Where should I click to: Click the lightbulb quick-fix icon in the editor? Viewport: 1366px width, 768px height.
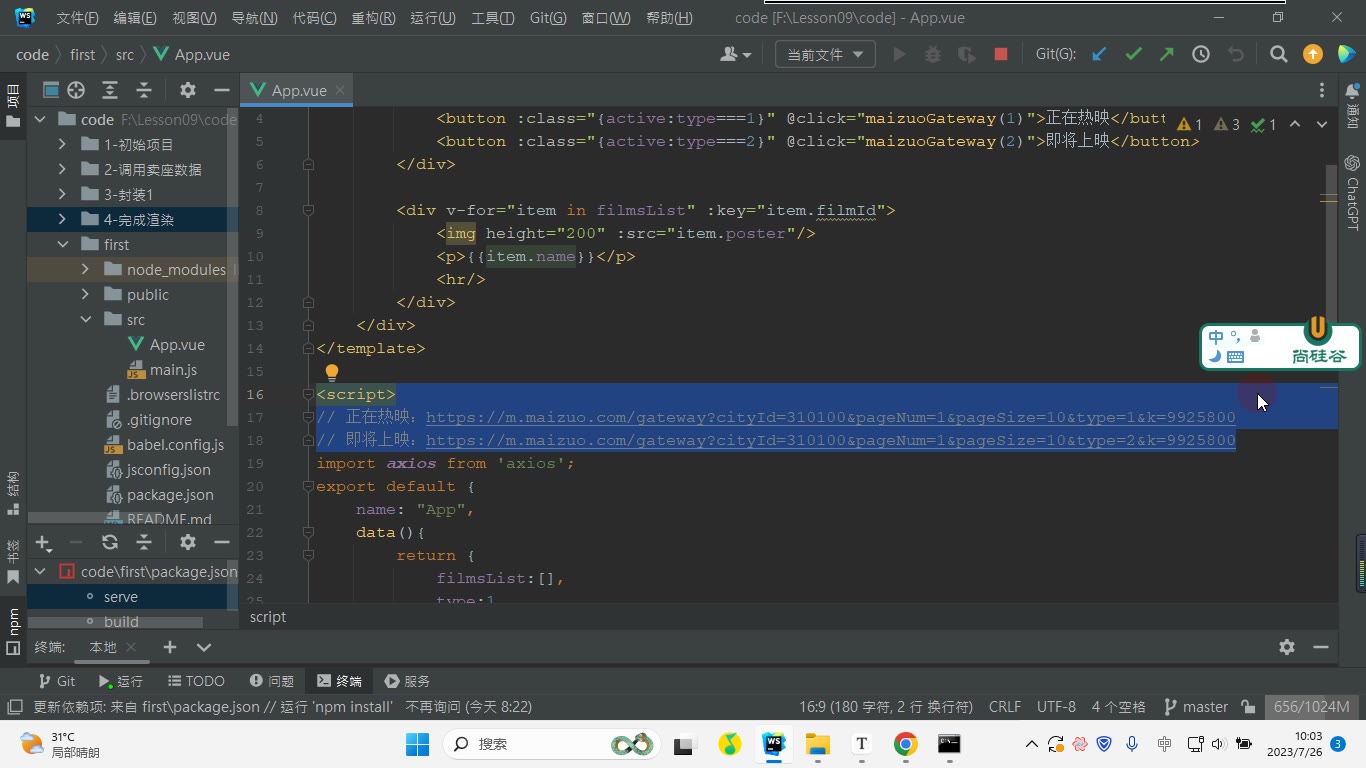pyautogui.click(x=332, y=373)
